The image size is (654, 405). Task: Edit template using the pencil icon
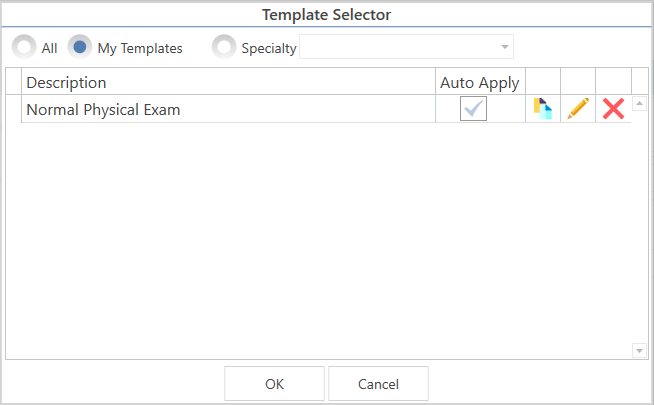point(578,109)
